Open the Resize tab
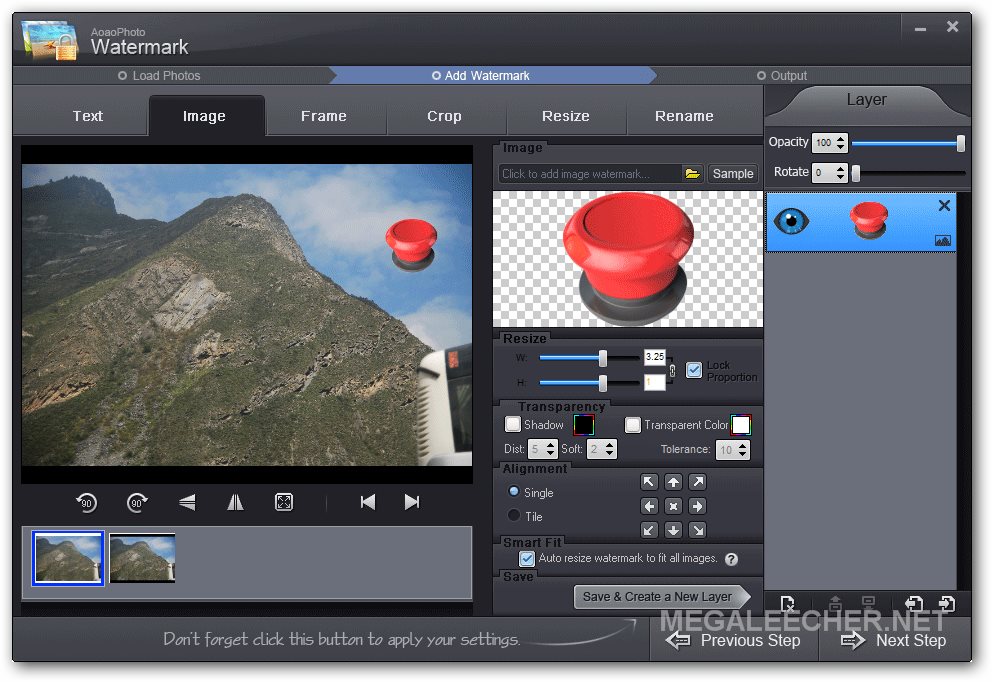The image size is (992, 682). 566,116
